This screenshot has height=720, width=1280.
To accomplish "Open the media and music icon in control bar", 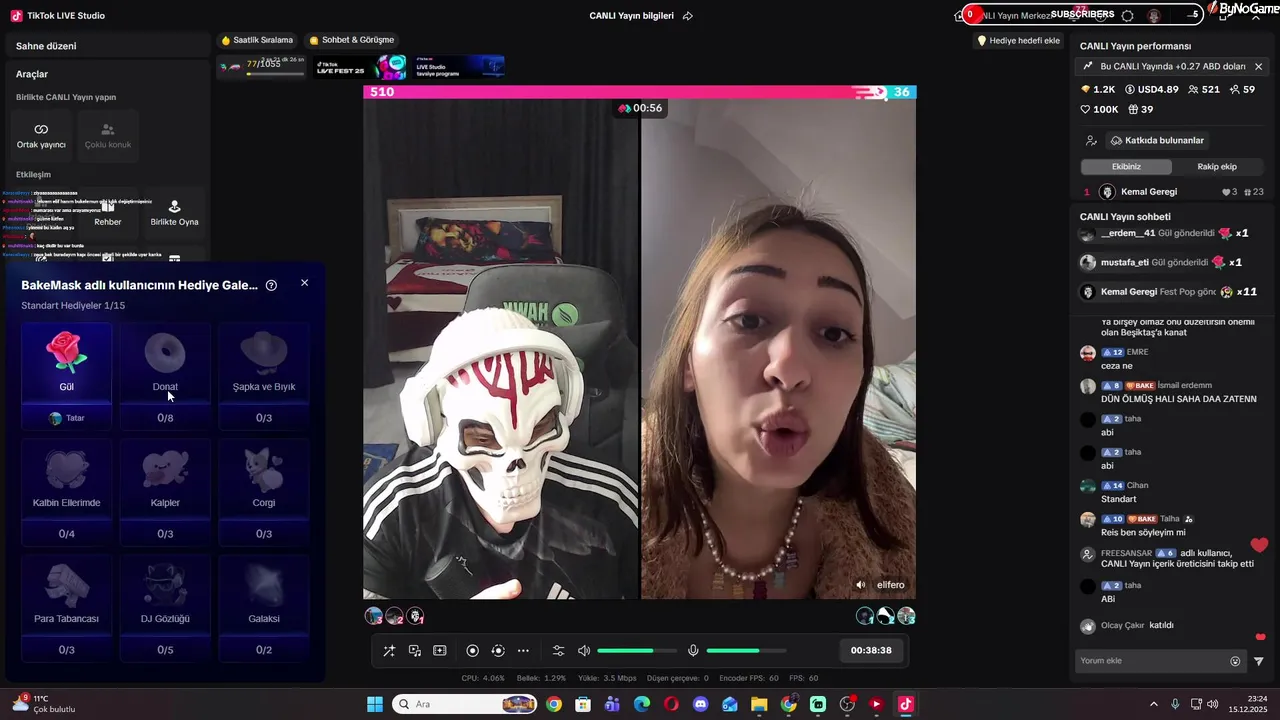I will pos(414,651).
